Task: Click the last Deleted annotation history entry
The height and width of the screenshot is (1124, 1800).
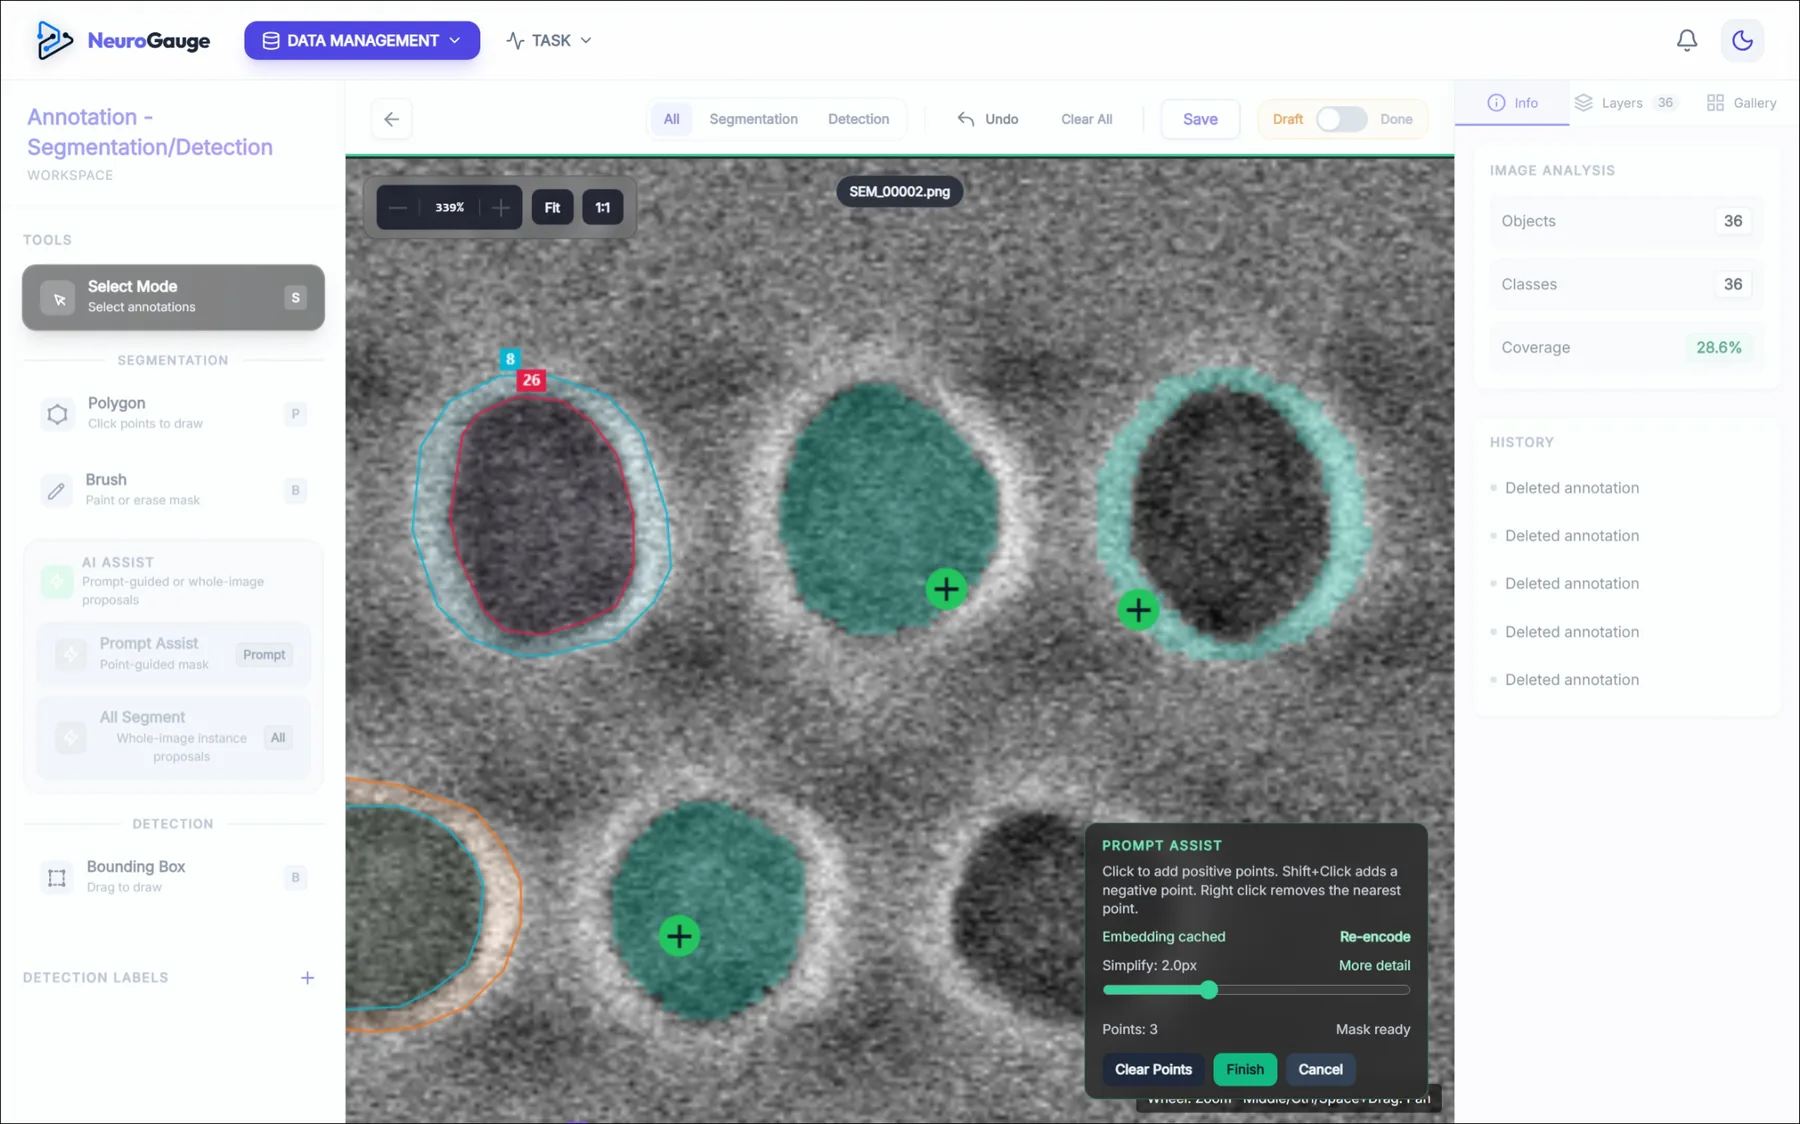Action: click(x=1571, y=680)
